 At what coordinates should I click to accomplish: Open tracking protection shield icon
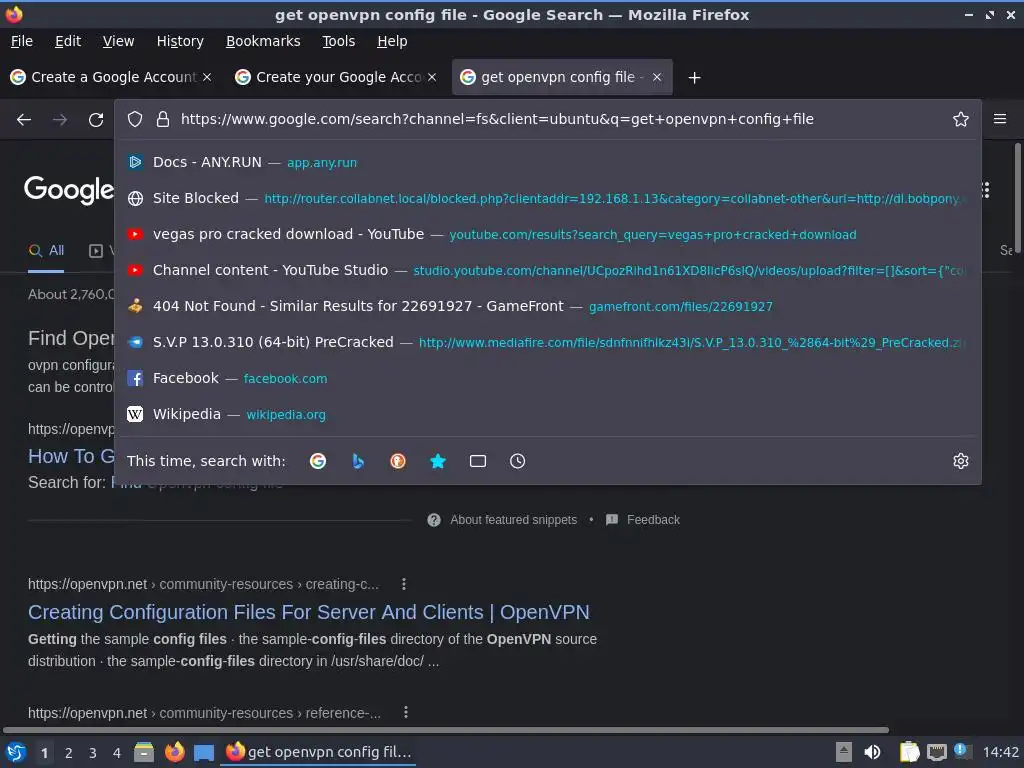135,119
